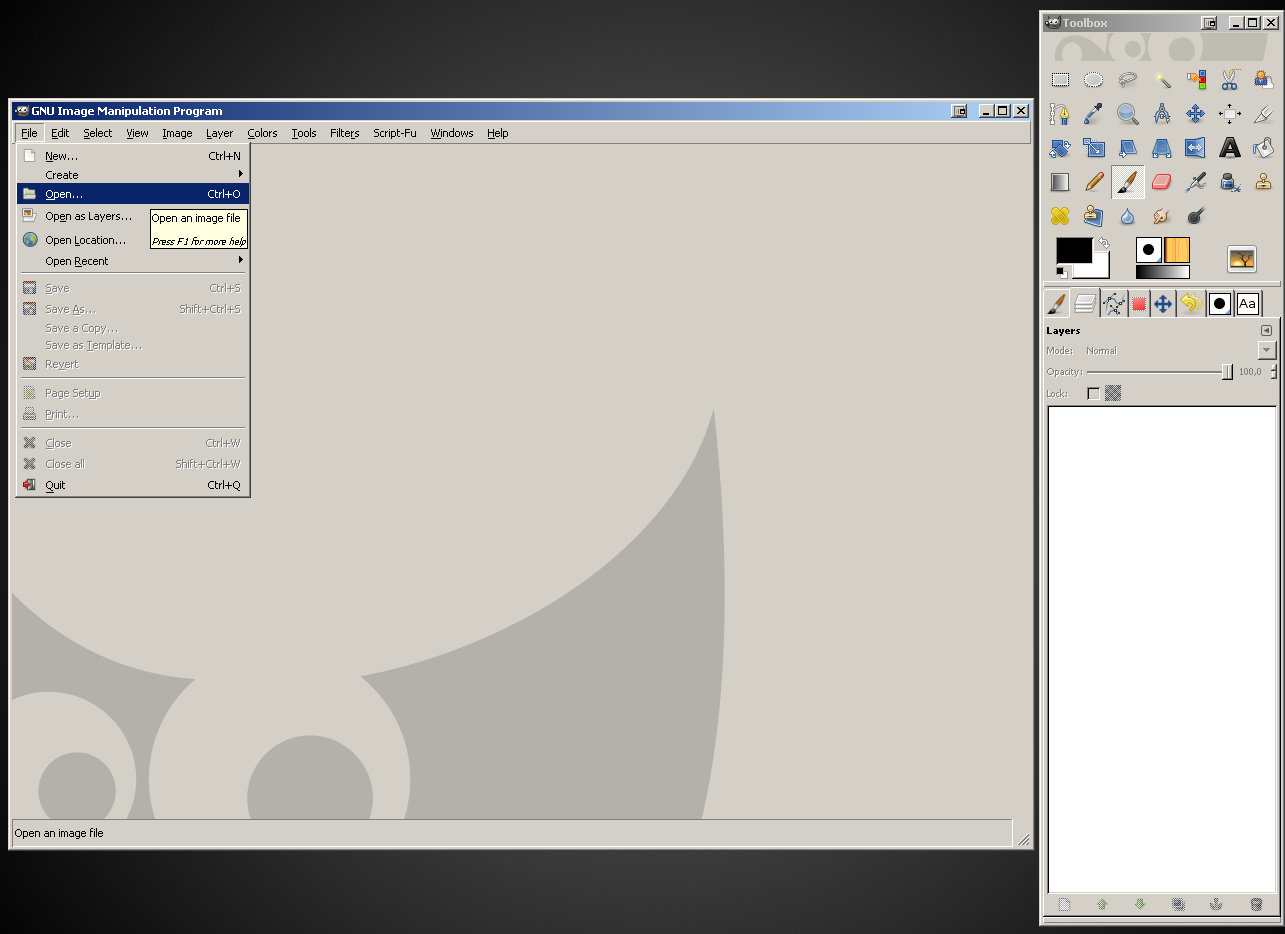The width and height of the screenshot is (1285, 934).
Task: Click the Opacity slider handle
Action: click(1227, 372)
